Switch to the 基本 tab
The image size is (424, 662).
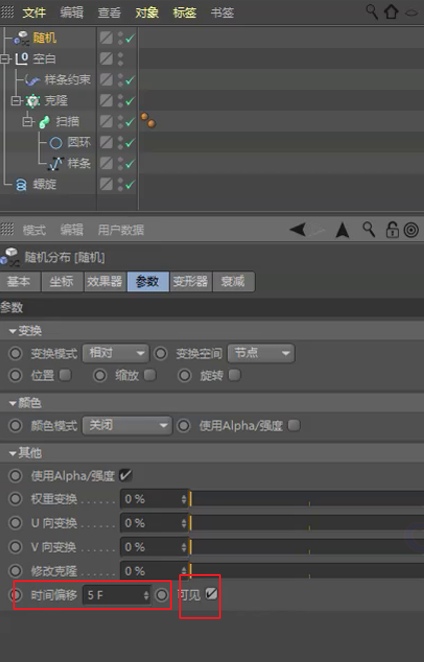click(20, 282)
